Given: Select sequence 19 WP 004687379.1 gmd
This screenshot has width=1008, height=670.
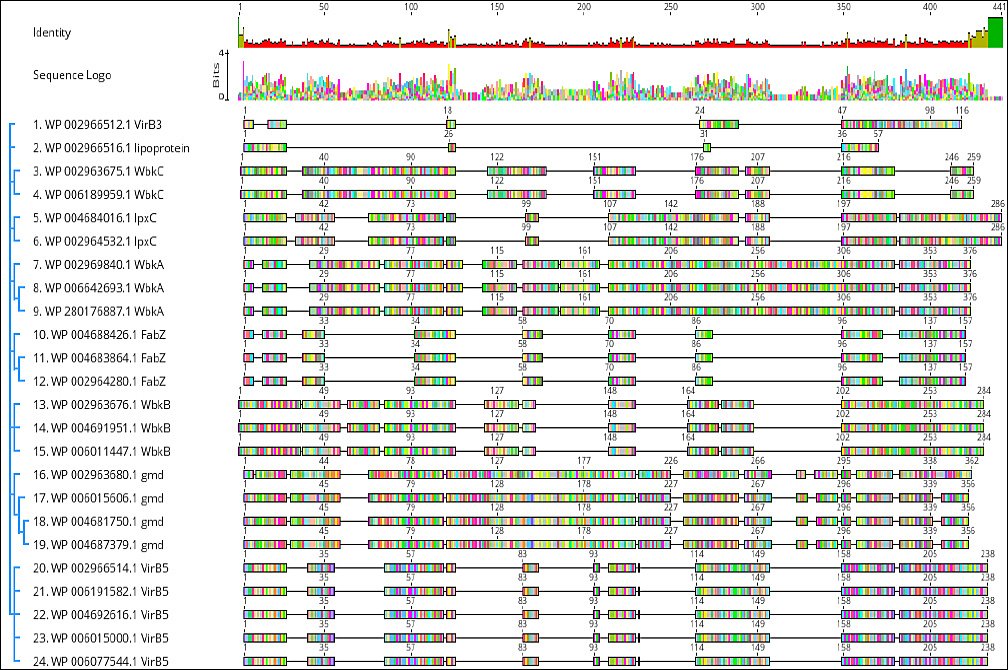Looking at the screenshot, I should 98,545.
